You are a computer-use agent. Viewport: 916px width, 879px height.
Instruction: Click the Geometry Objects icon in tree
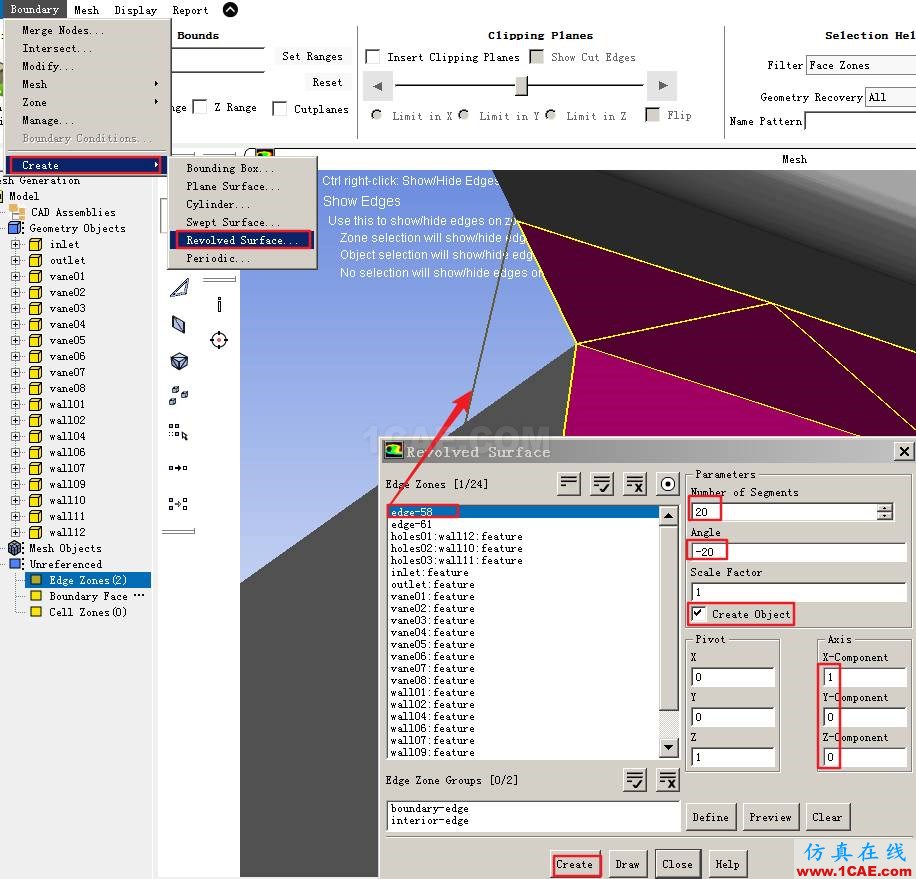(x=16, y=228)
